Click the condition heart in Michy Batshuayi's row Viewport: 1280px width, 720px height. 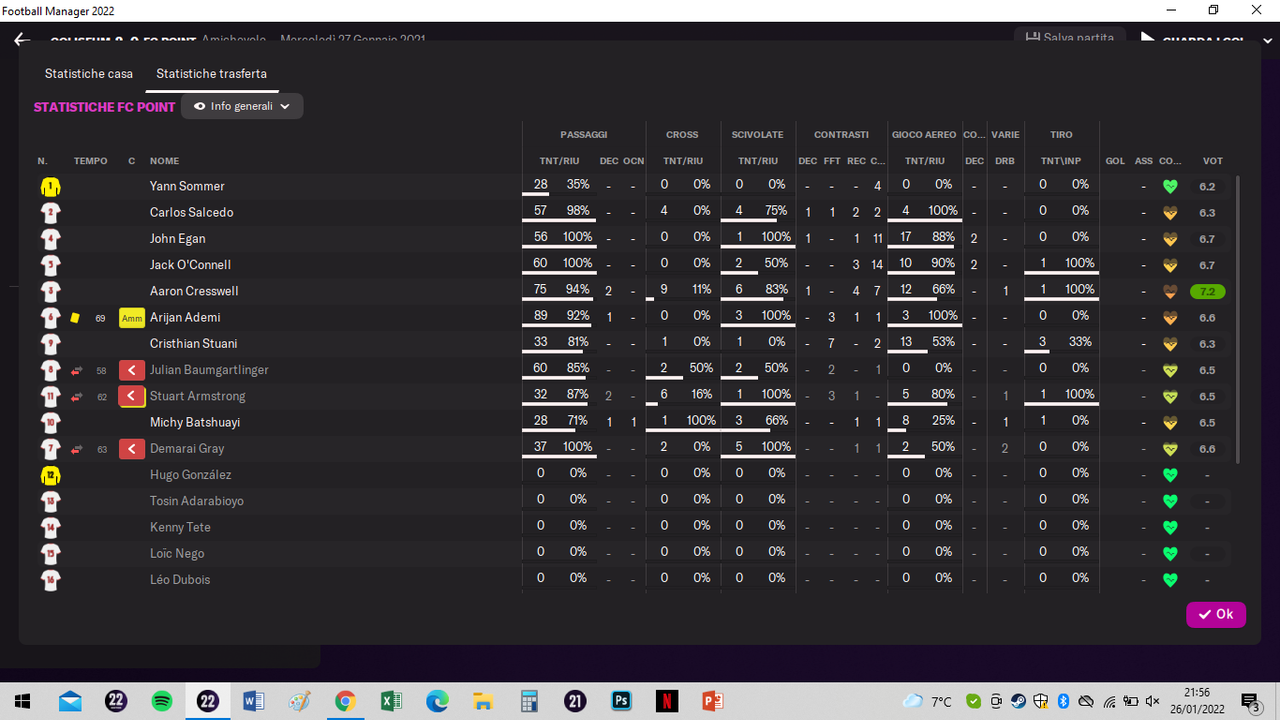coord(1170,423)
